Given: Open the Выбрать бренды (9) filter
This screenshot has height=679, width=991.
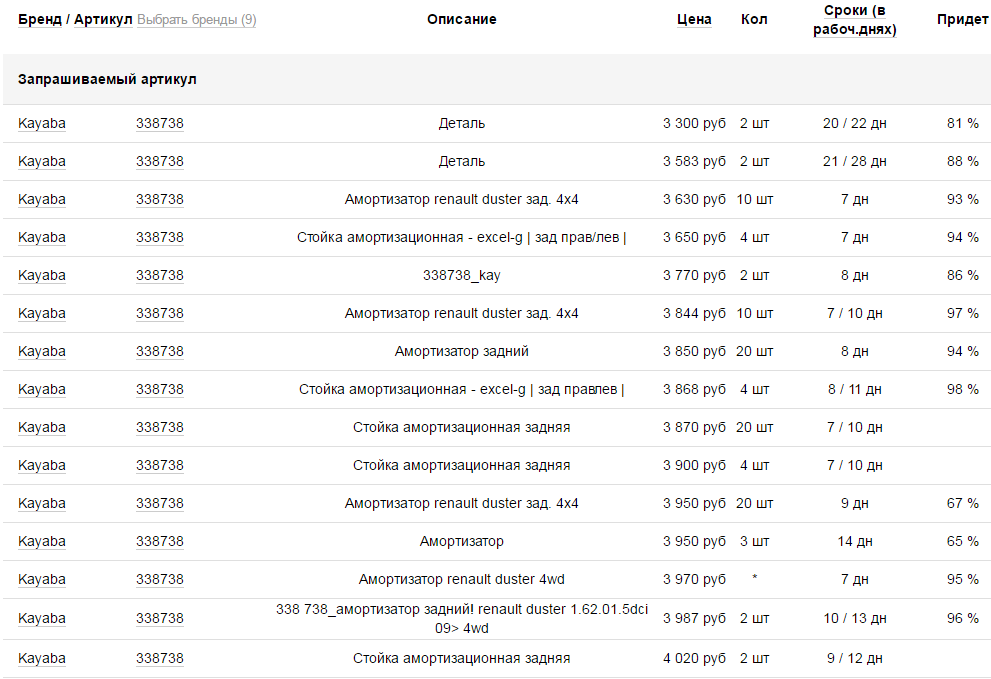Looking at the screenshot, I should [197, 20].
